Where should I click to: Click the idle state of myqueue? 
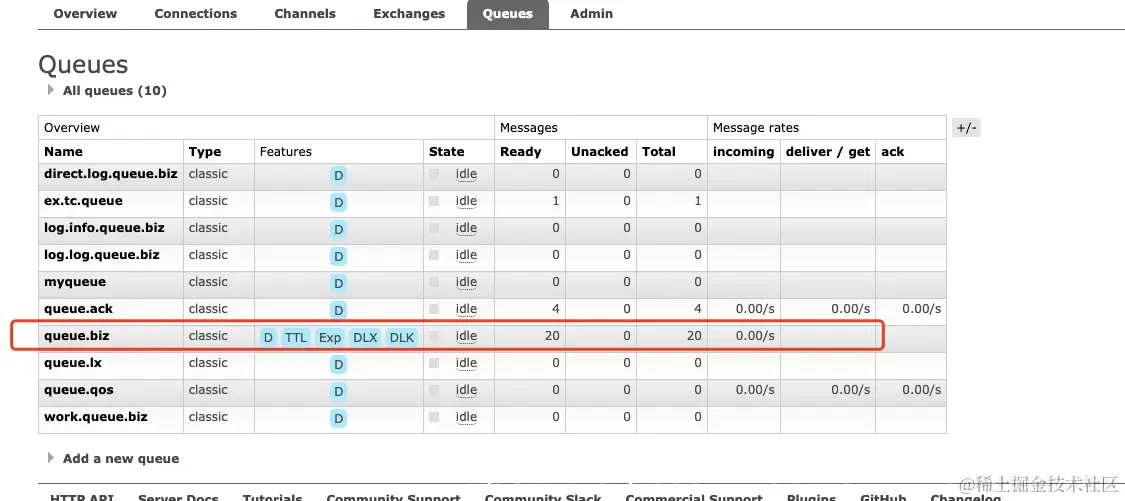click(466, 282)
